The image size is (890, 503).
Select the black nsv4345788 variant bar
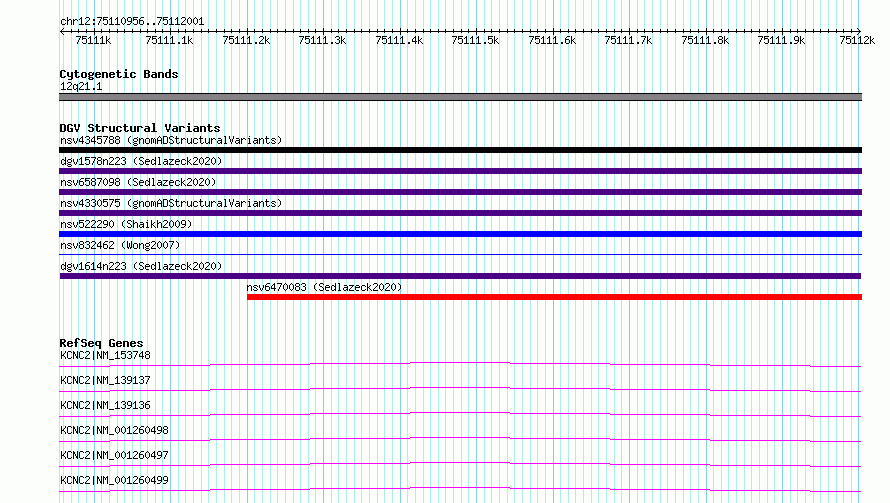460,150
